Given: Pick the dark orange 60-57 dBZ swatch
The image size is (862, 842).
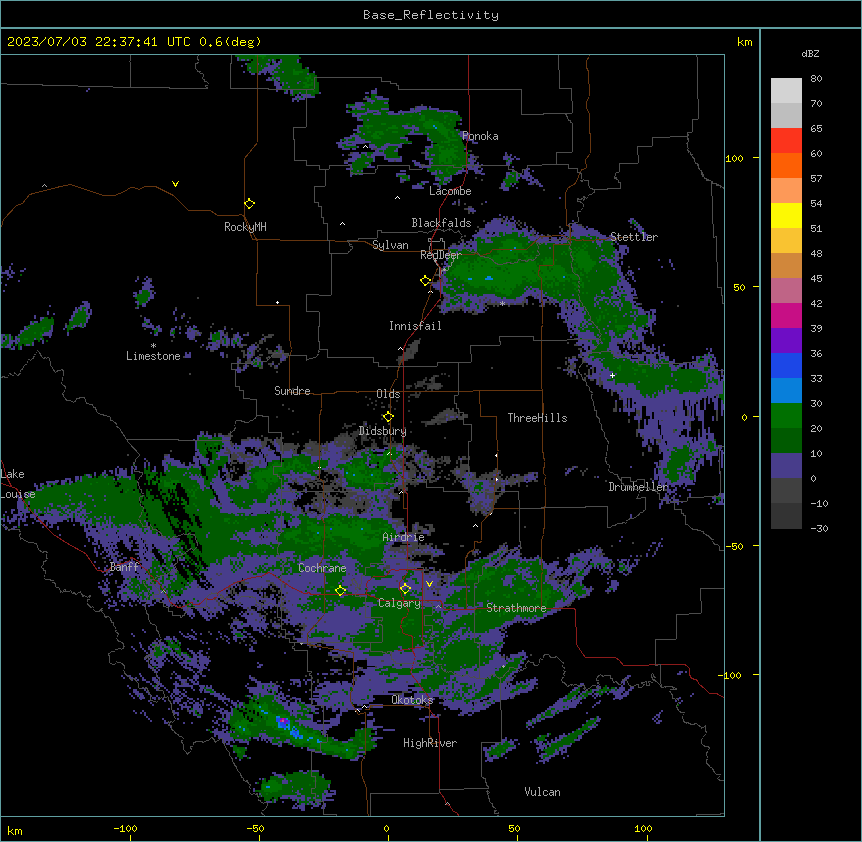Looking at the screenshot, I should pyautogui.click(x=786, y=165).
